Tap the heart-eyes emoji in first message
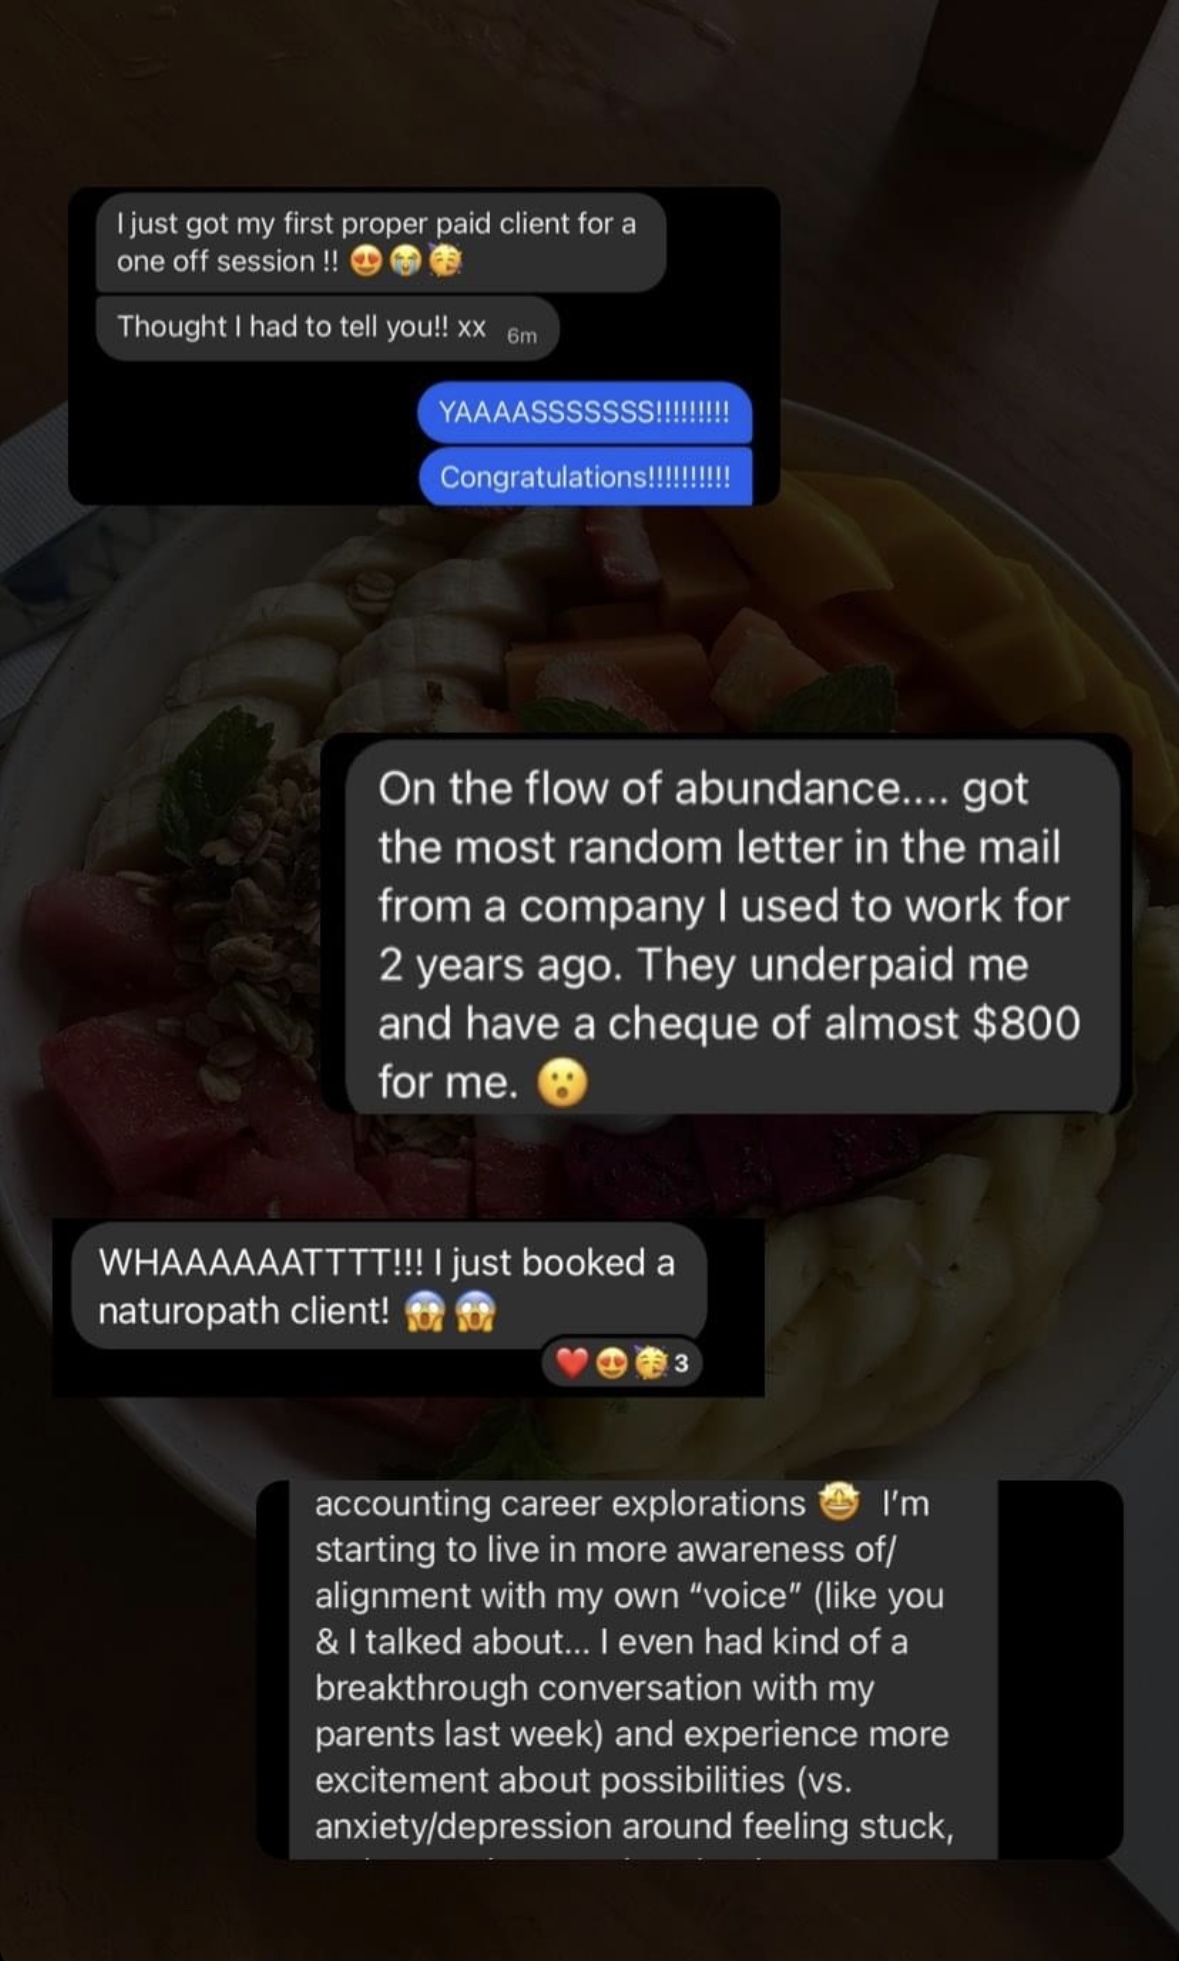Viewport: 1179px width, 1961px height. (x=367, y=262)
